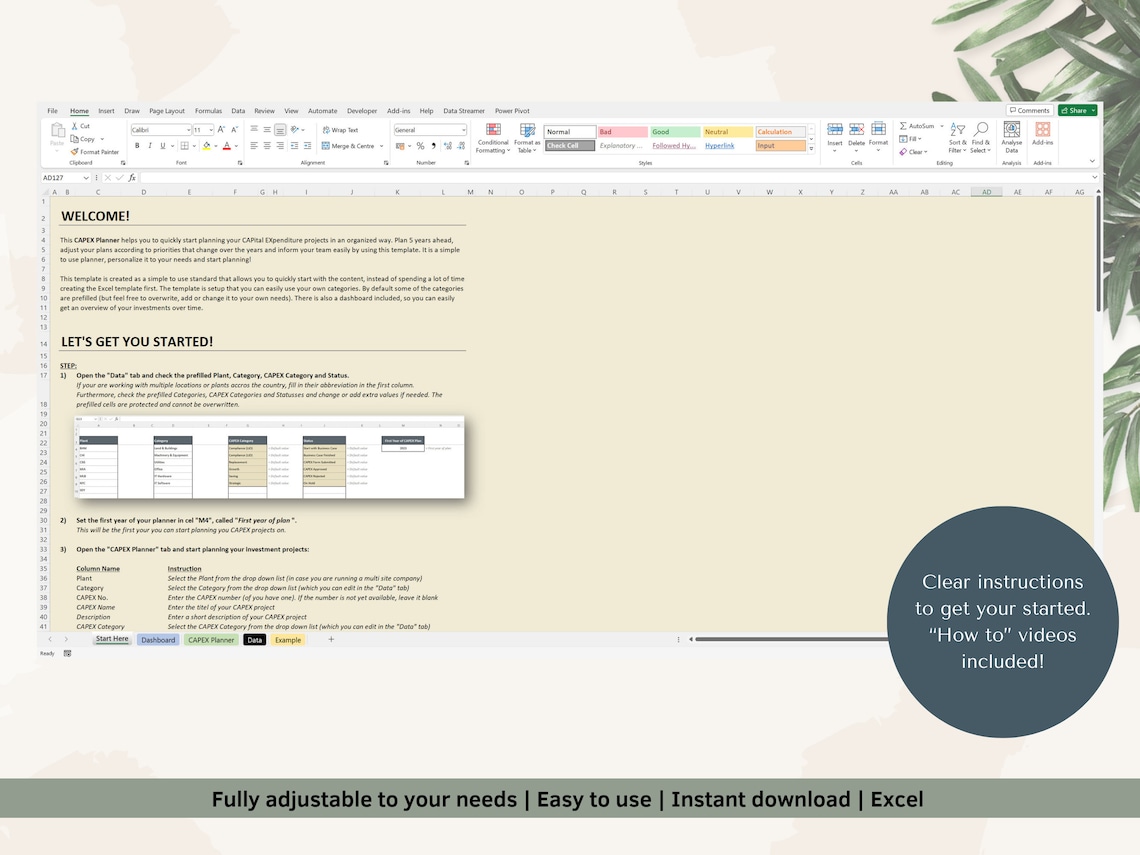The height and width of the screenshot is (855, 1140).
Task: Apply italic formatting with the Italic icon
Action: pos(151,145)
